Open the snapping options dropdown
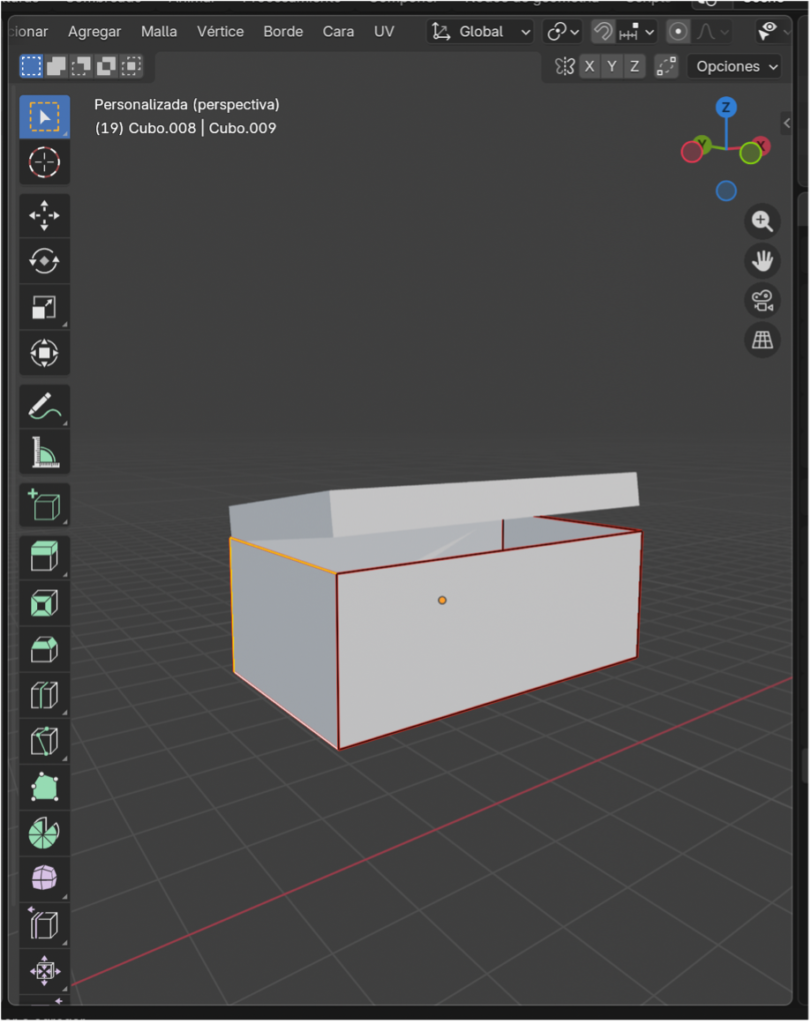The width and height of the screenshot is (811, 1024). click(637, 32)
